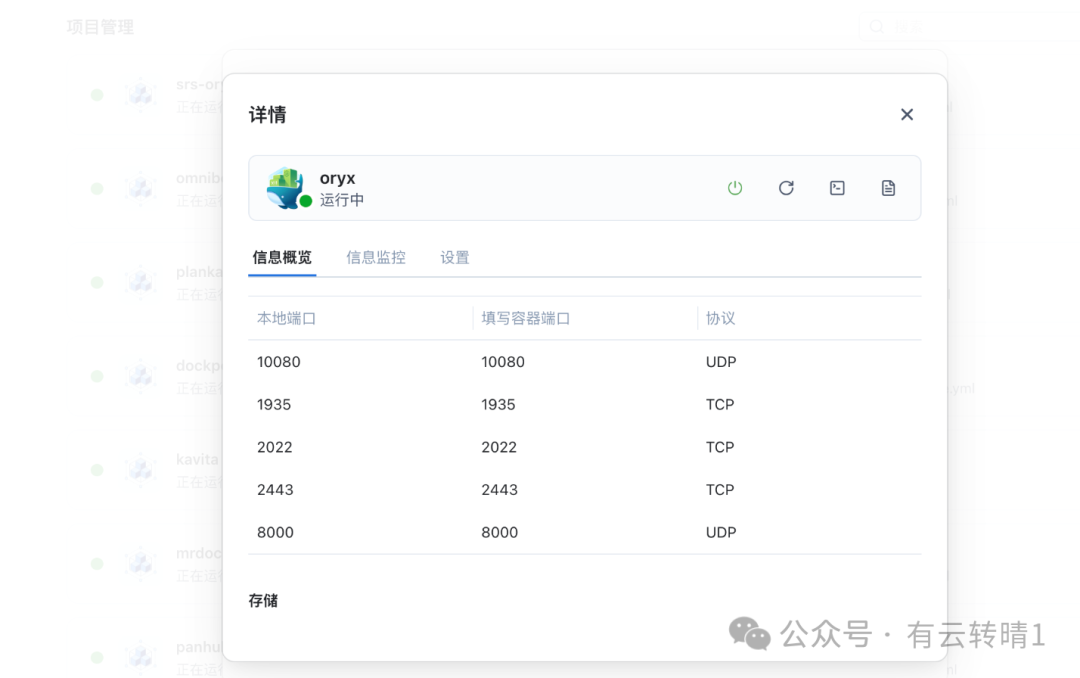Image resolution: width=1080 pixels, height=678 pixels.
Task: Close the 详情 dialog
Action: (907, 114)
